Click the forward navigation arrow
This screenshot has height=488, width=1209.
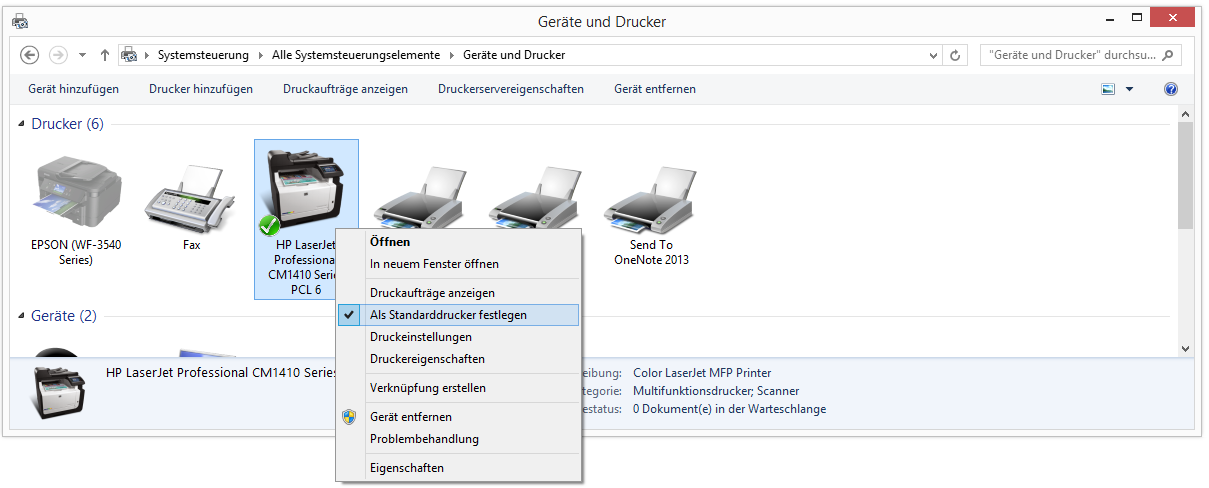58,55
